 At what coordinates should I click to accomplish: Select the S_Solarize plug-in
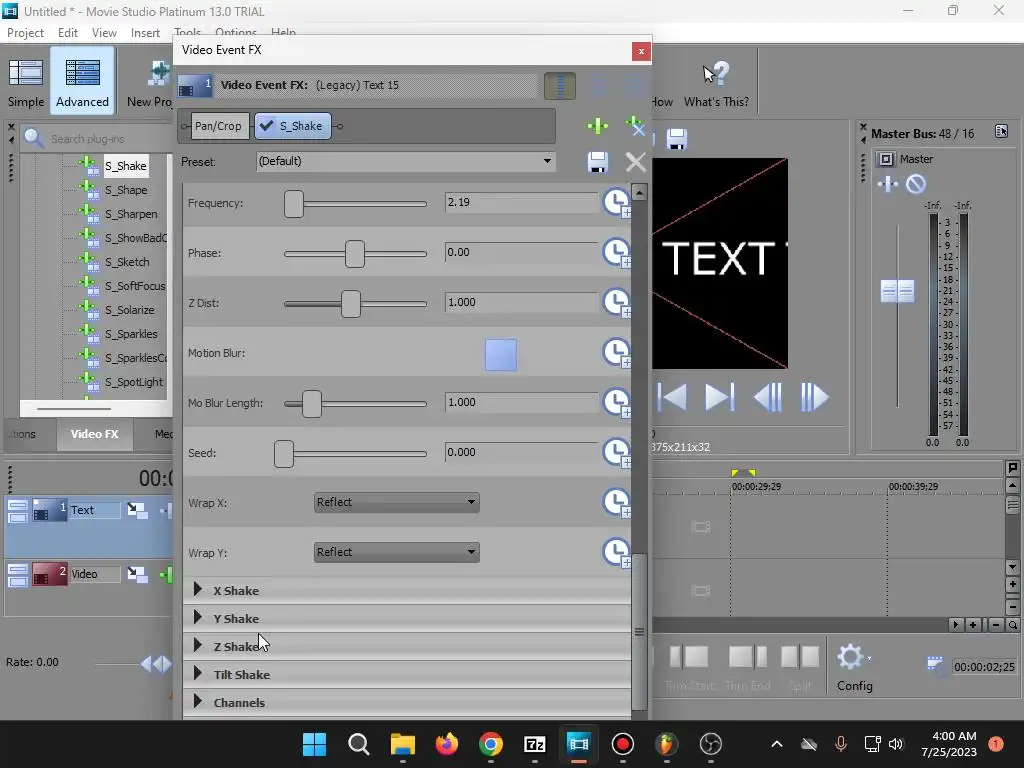tap(130, 310)
